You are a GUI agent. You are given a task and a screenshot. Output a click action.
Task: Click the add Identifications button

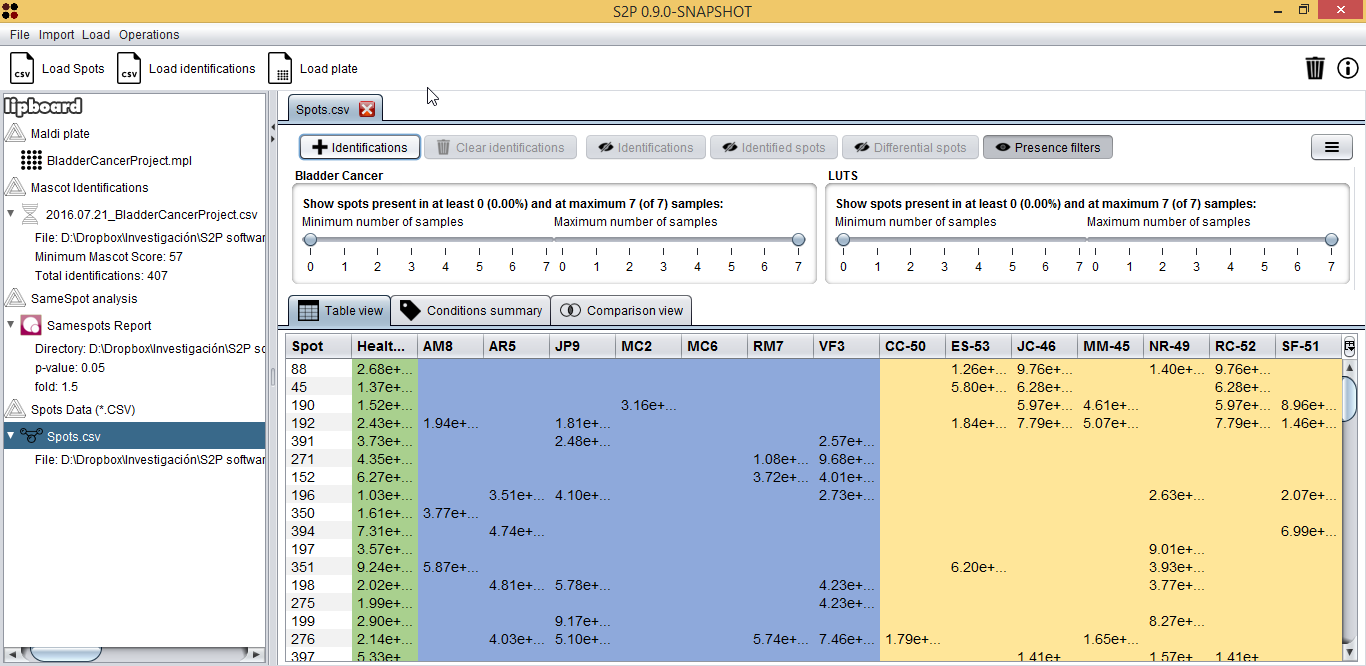click(360, 147)
